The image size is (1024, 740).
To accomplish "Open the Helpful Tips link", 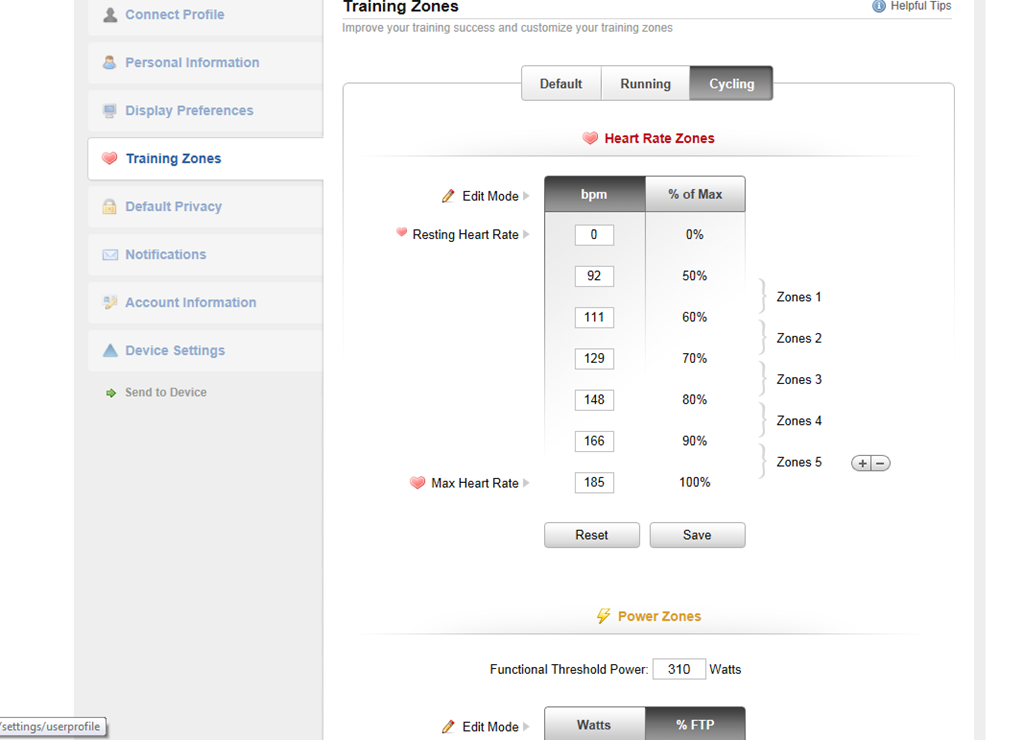I will [921, 6].
